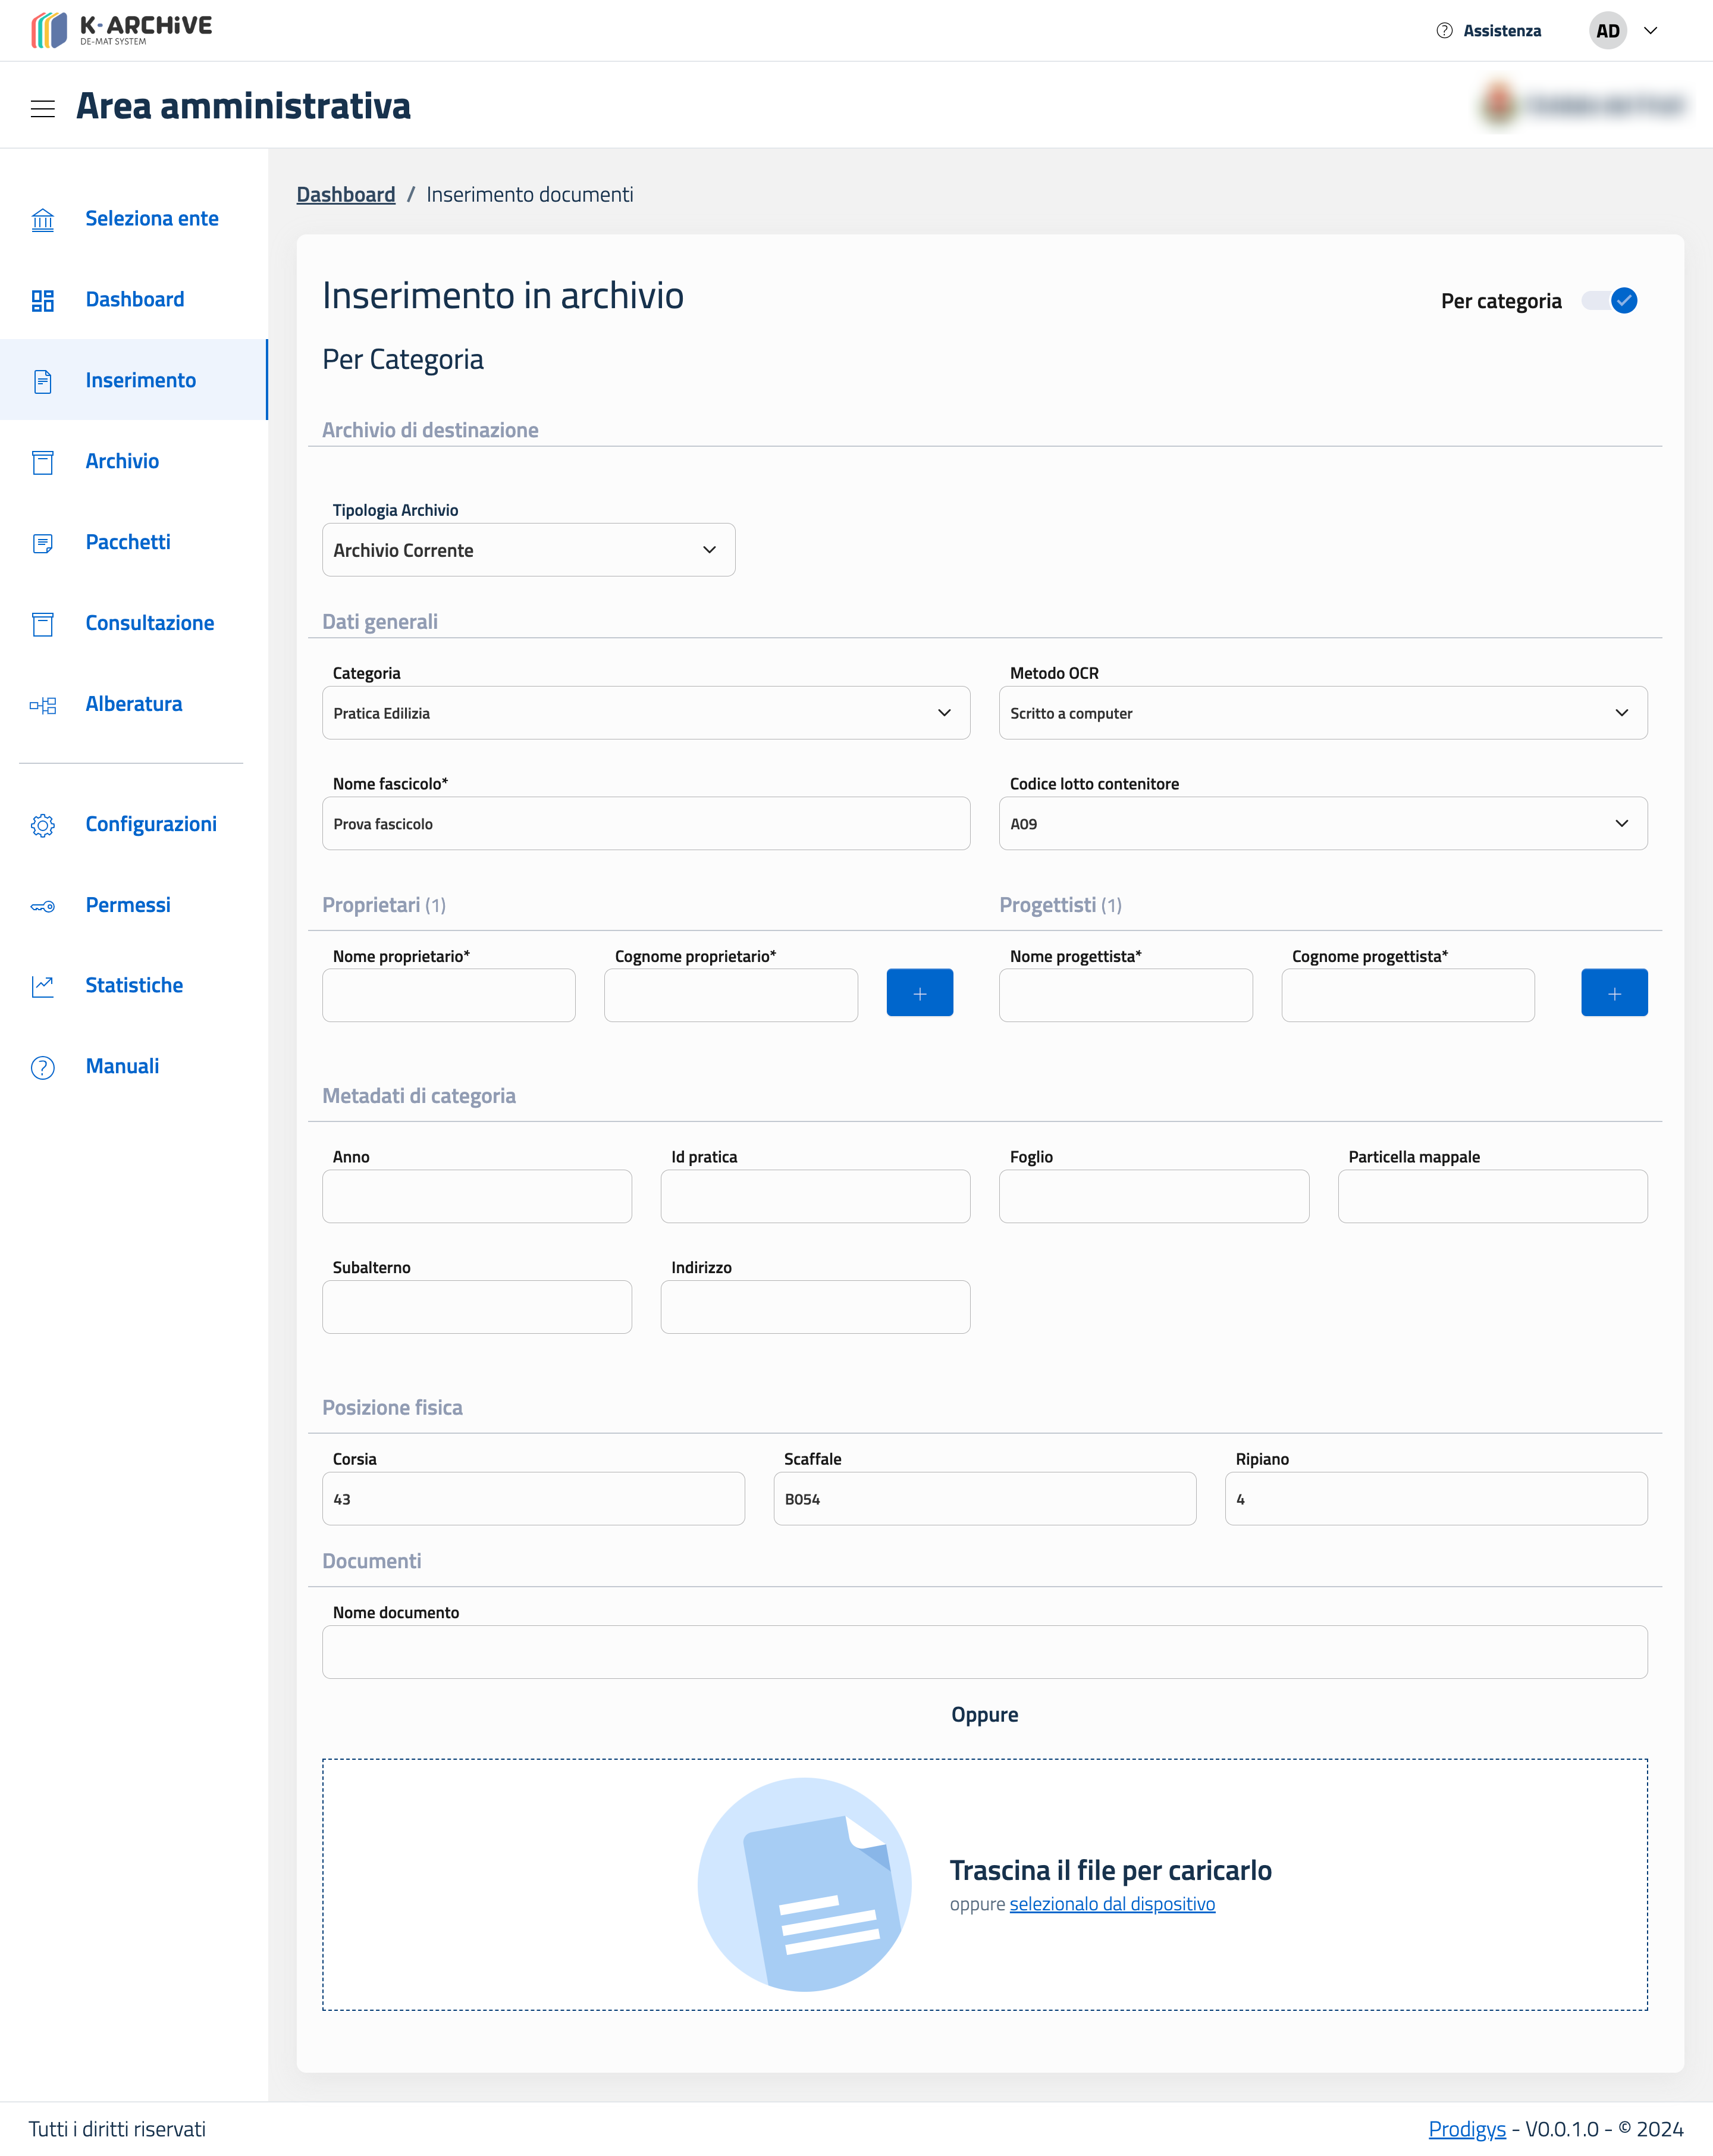Image resolution: width=1713 pixels, height=2156 pixels.
Task: Click the hamburger menu icon
Action: click(x=42, y=108)
